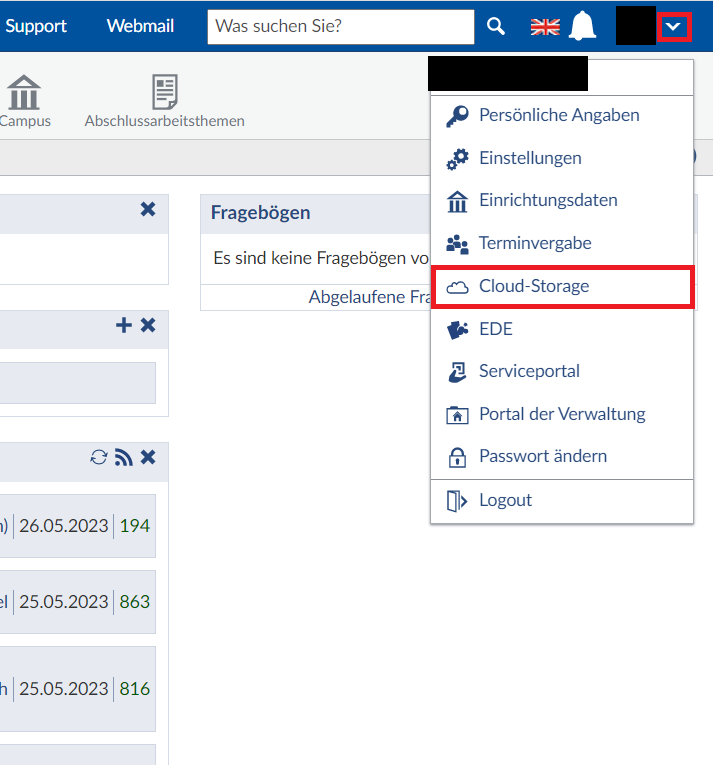Open notifications bell

[582, 27]
